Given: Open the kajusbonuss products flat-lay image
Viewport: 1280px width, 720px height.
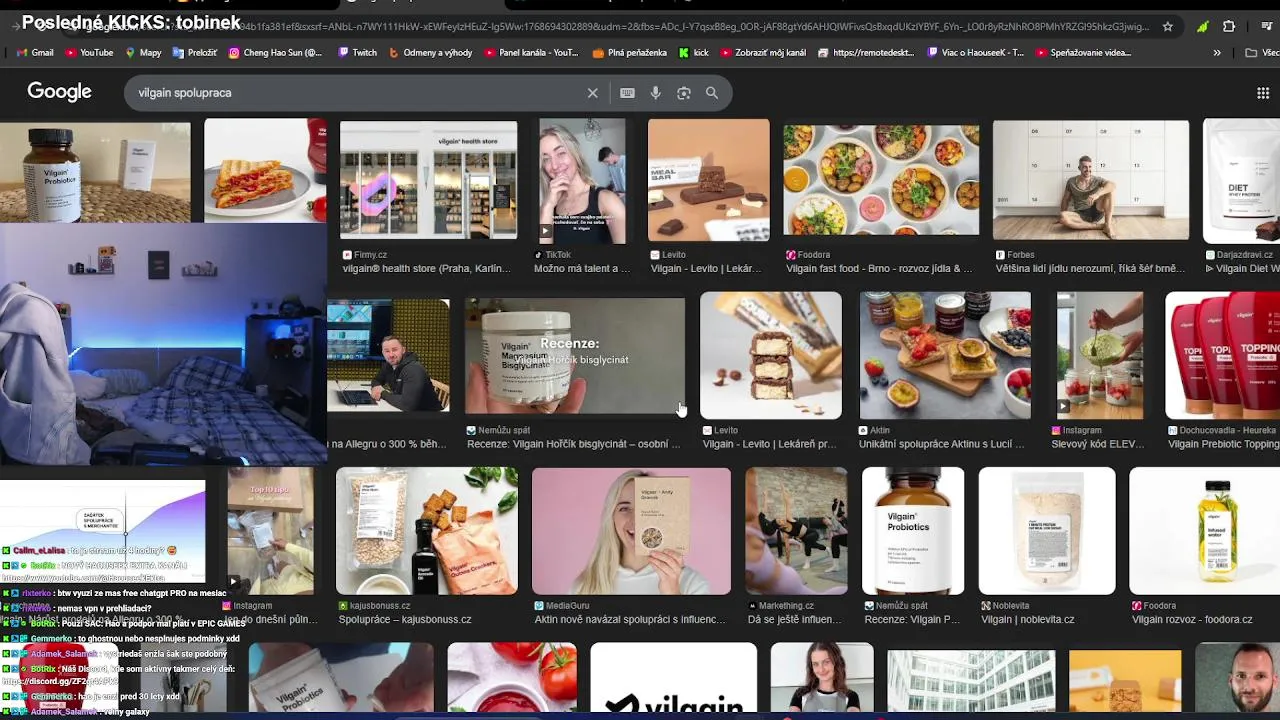Looking at the screenshot, I should pos(427,531).
